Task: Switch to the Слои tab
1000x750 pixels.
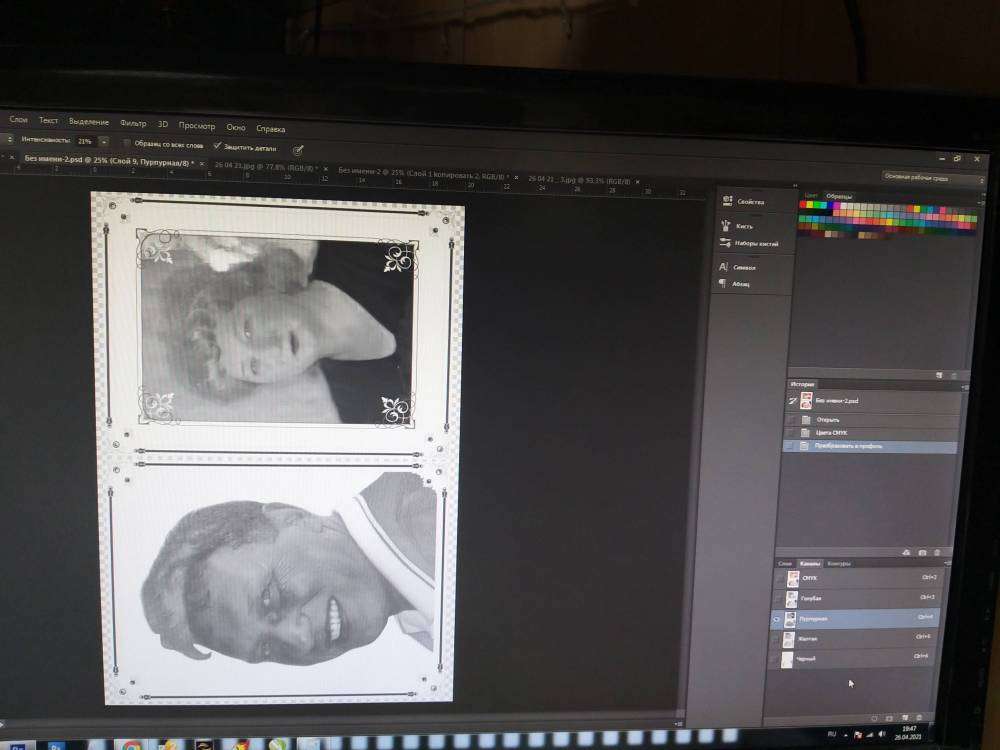Action: click(x=785, y=563)
